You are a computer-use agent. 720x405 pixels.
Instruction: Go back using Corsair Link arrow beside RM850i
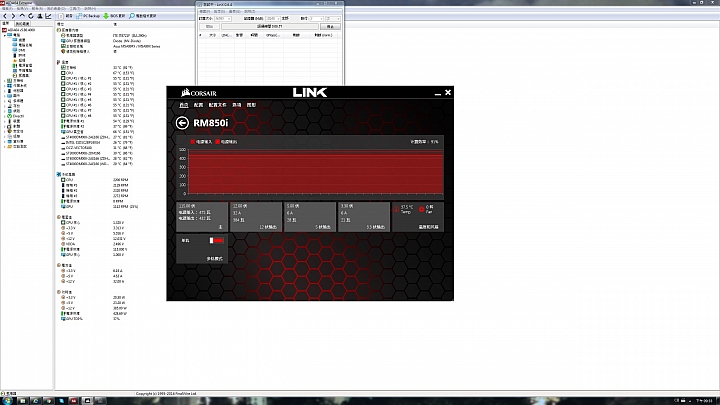click(182, 123)
